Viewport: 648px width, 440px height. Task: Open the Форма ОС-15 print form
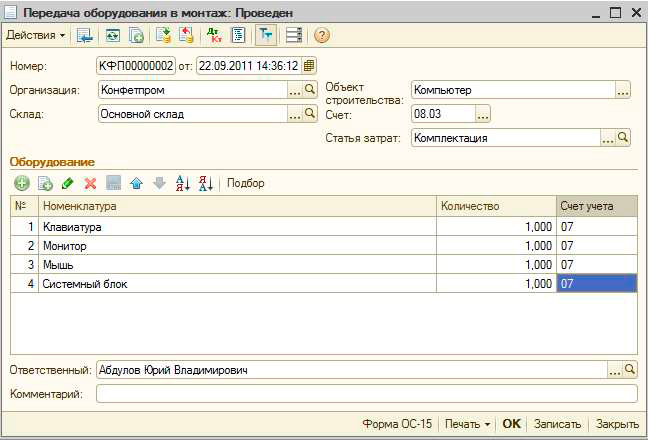click(x=397, y=424)
